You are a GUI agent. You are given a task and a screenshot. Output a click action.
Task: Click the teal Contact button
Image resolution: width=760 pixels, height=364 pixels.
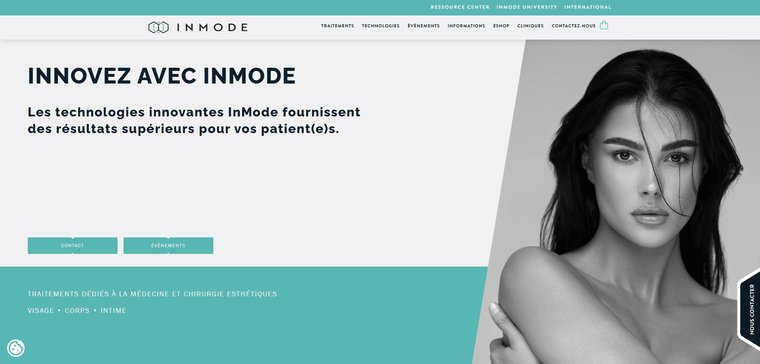pos(72,245)
